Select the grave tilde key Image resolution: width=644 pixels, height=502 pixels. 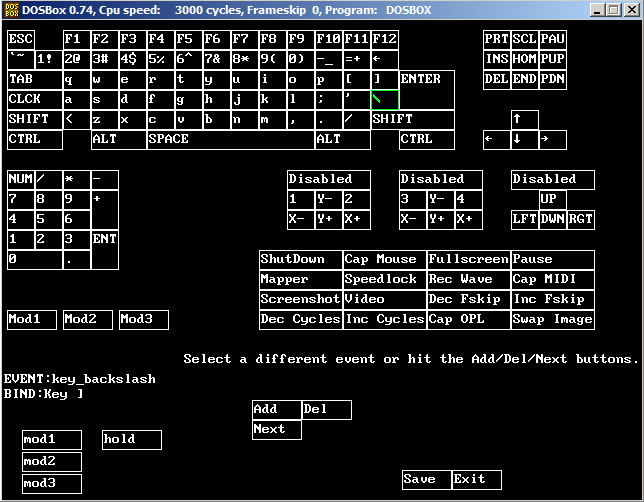click(21, 59)
